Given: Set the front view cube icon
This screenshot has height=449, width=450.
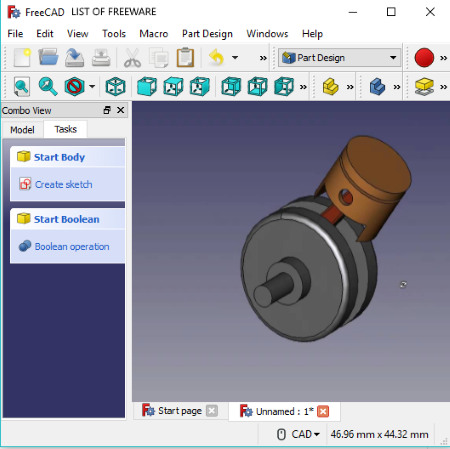Looking at the screenshot, I should coord(147,87).
